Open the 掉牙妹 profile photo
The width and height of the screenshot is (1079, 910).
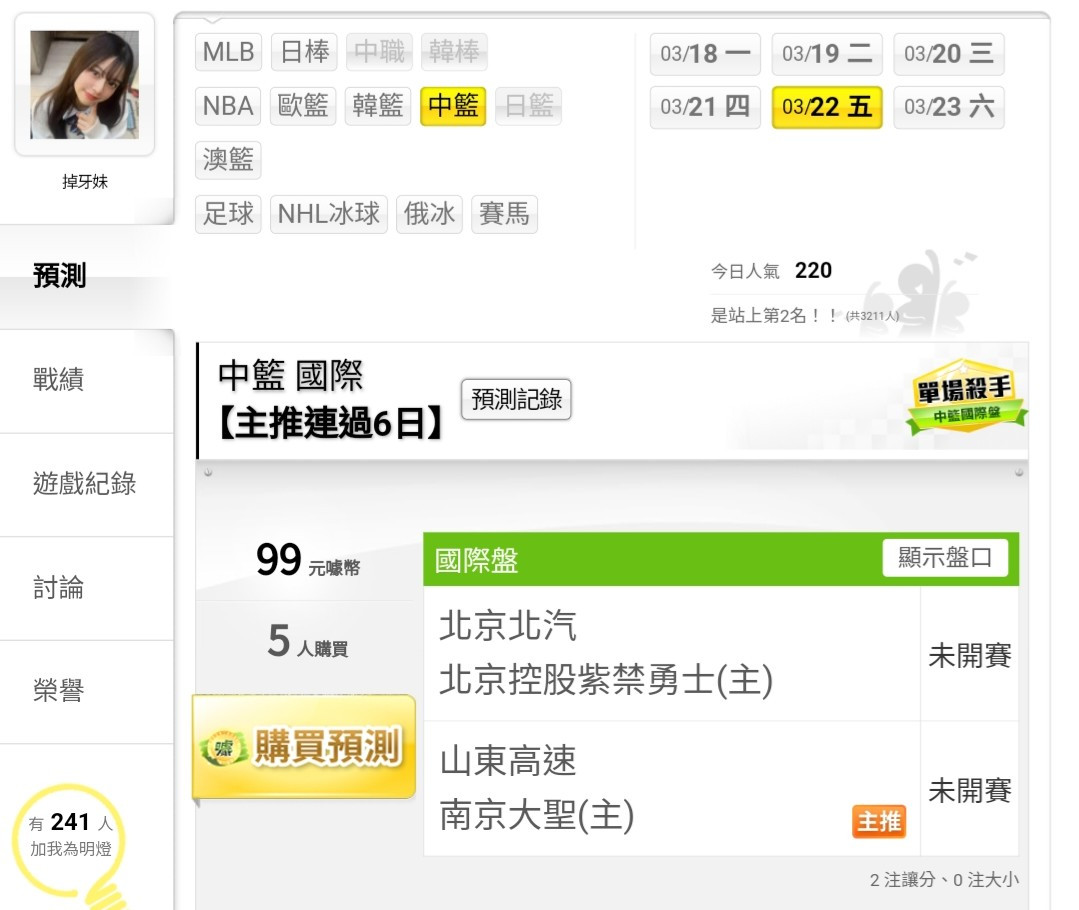[85, 85]
